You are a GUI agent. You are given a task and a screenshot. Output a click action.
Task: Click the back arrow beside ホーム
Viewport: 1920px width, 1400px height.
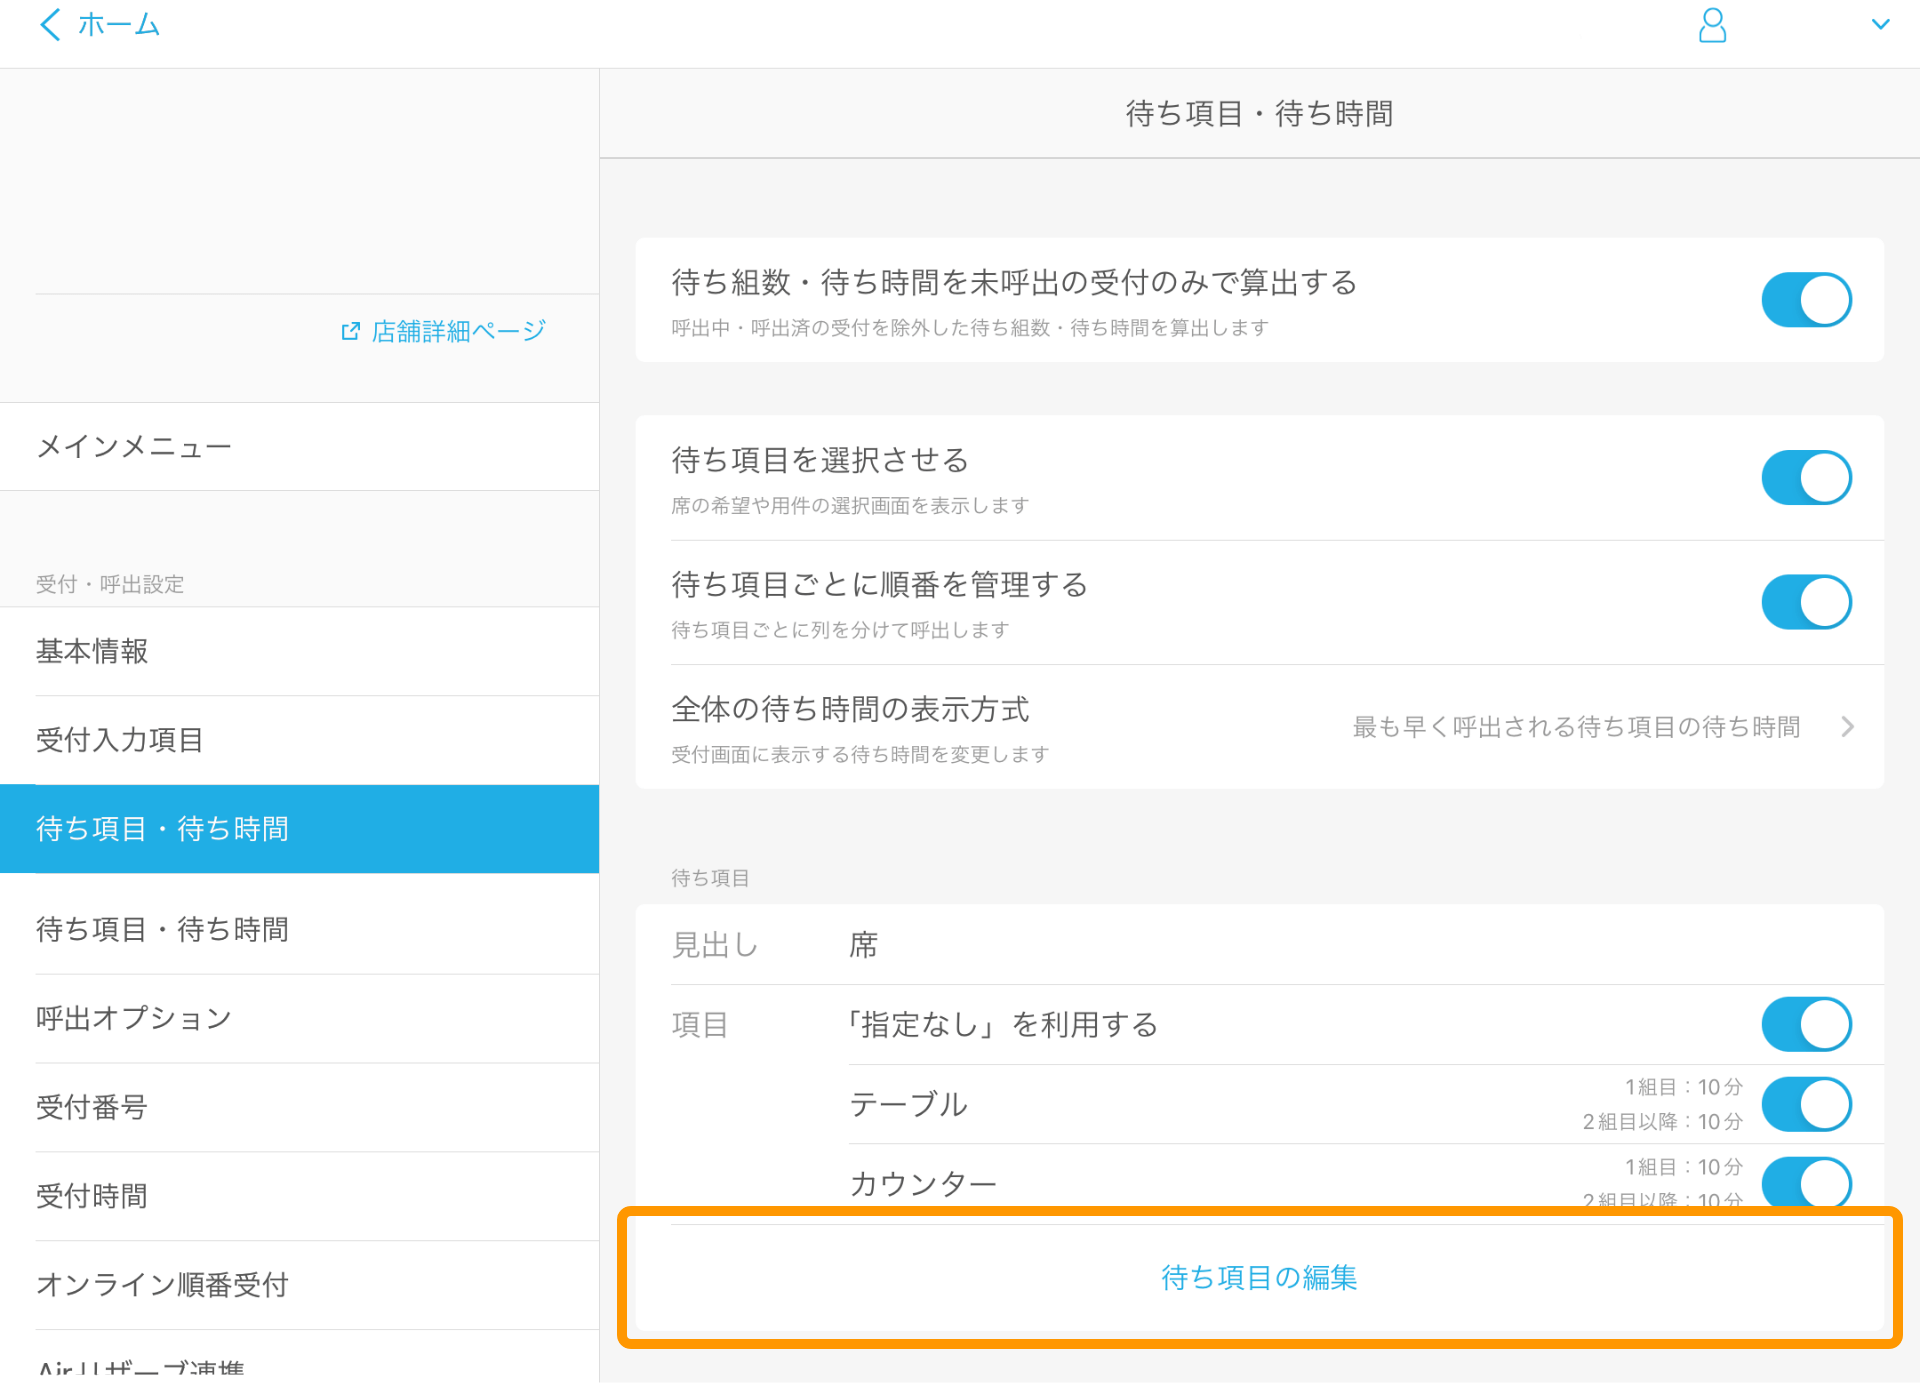point(49,25)
